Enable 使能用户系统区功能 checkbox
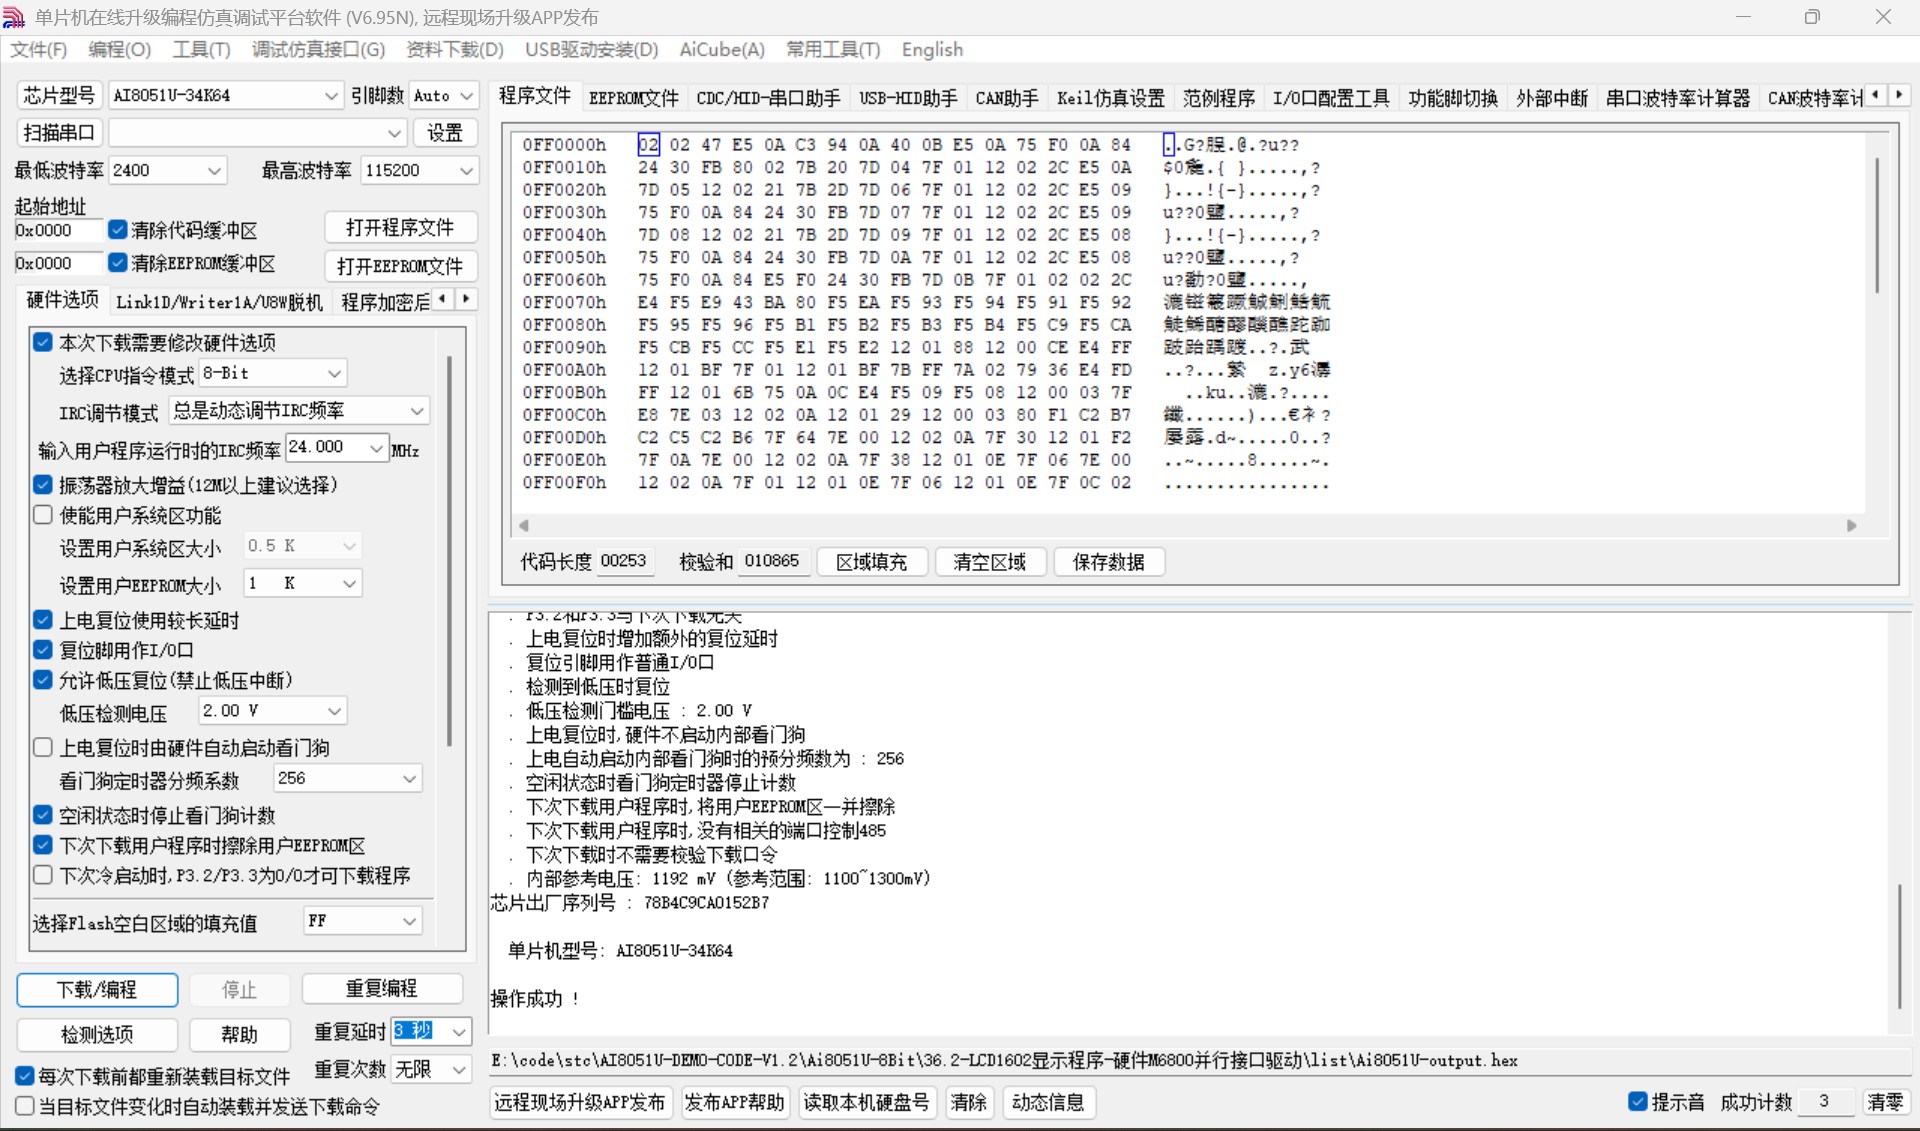1920x1131 pixels. pyautogui.click(x=43, y=515)
